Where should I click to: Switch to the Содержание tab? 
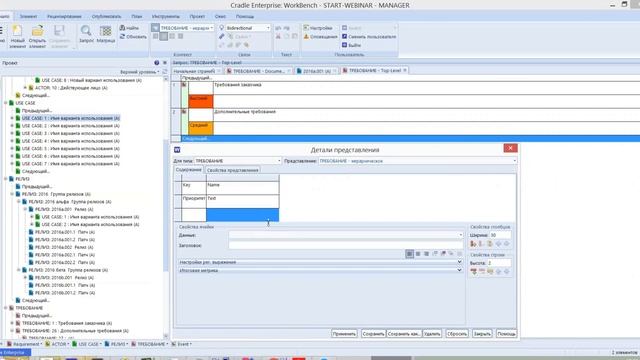(189, 170)
